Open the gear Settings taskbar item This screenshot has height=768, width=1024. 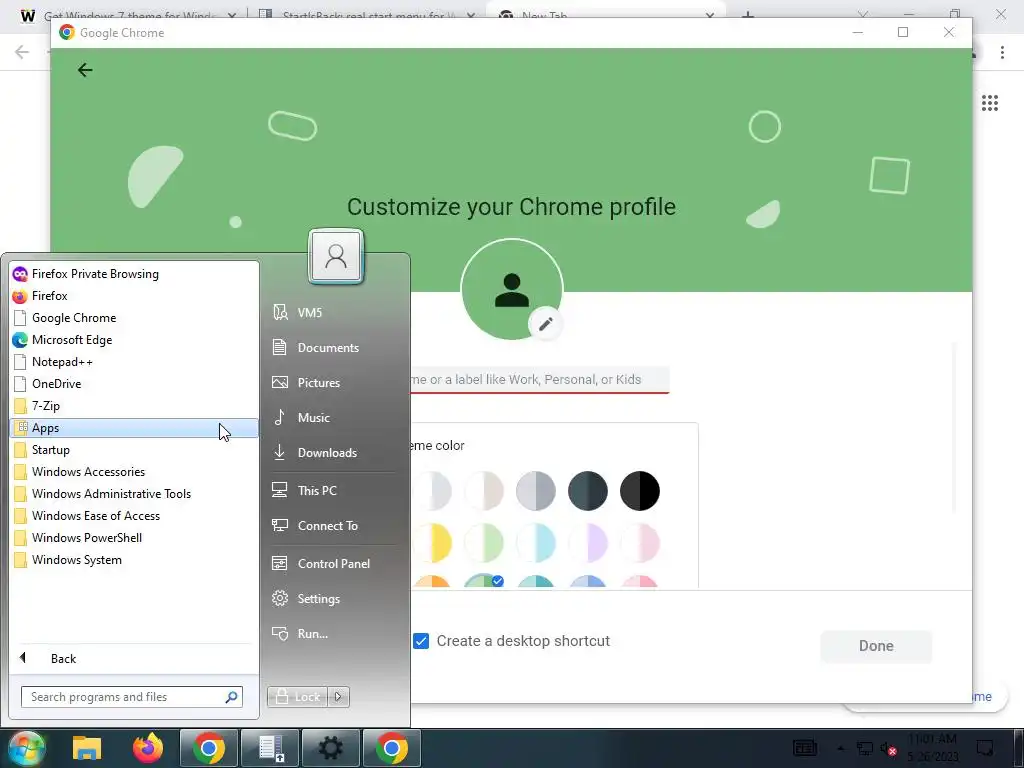(x=330, y=748)
